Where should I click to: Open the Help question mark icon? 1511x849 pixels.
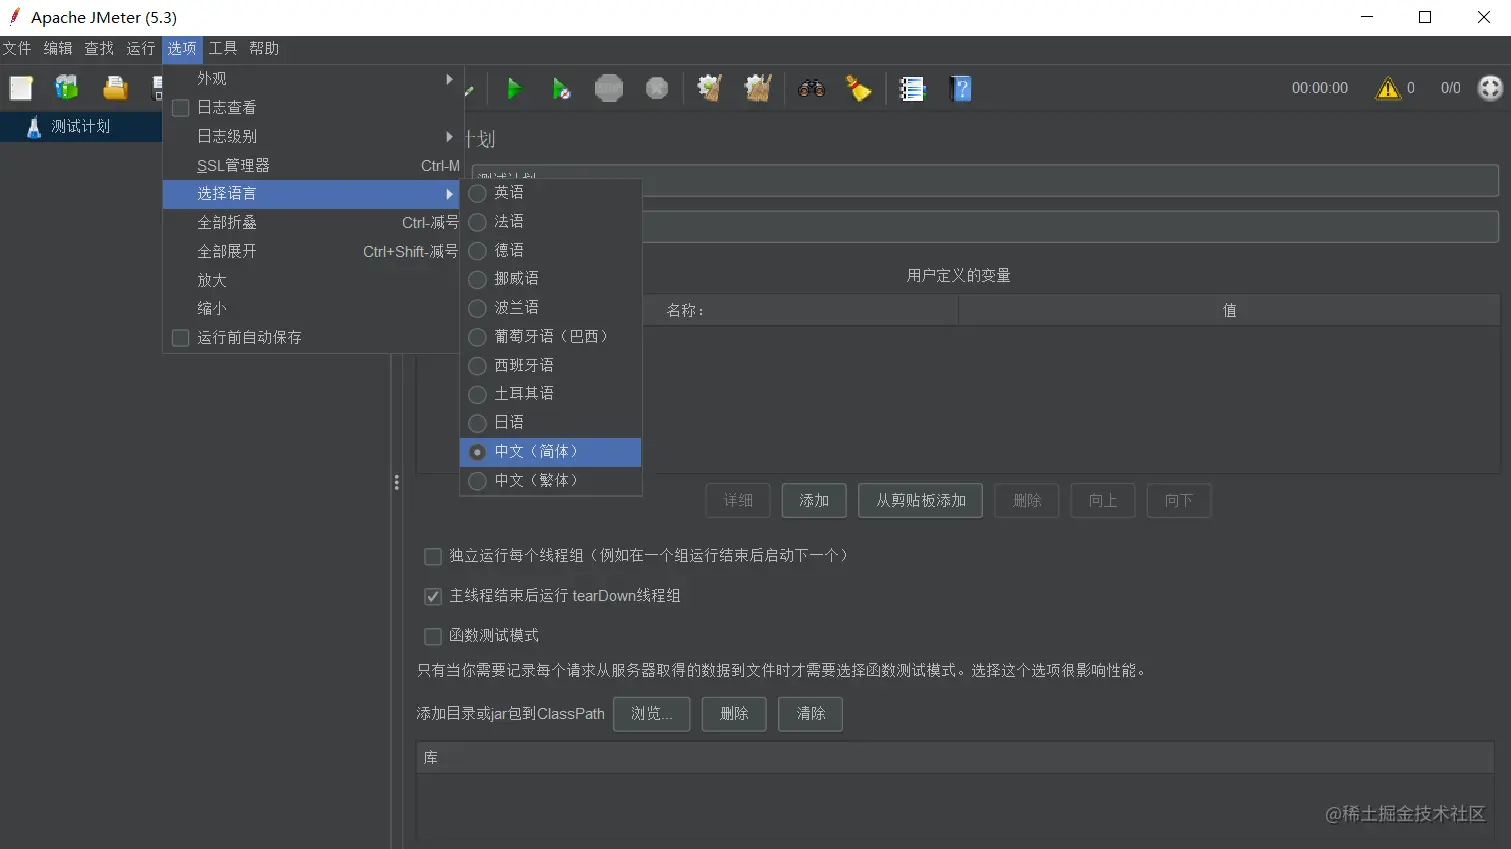[961, 89]
